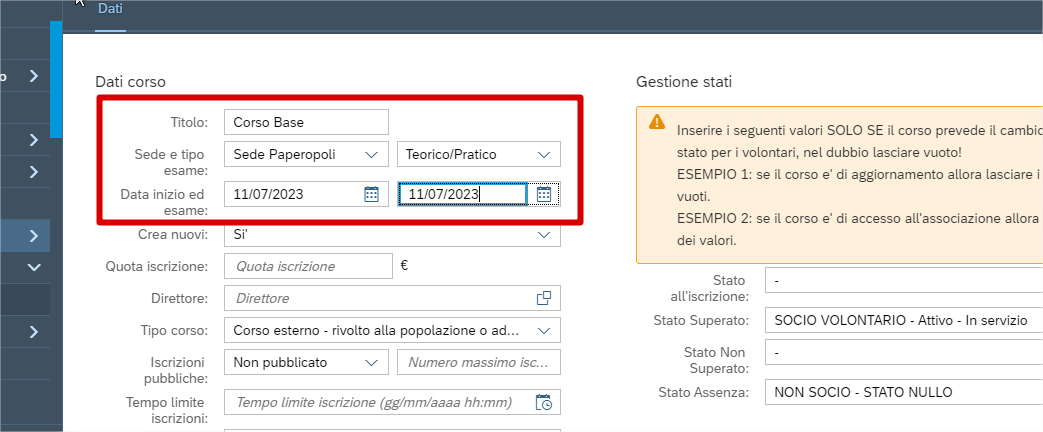Open the Iscrizioni pubbliche Non pubblicato dropdown
The width and height of the screenshot is (1043, 432).
[371, 362]
